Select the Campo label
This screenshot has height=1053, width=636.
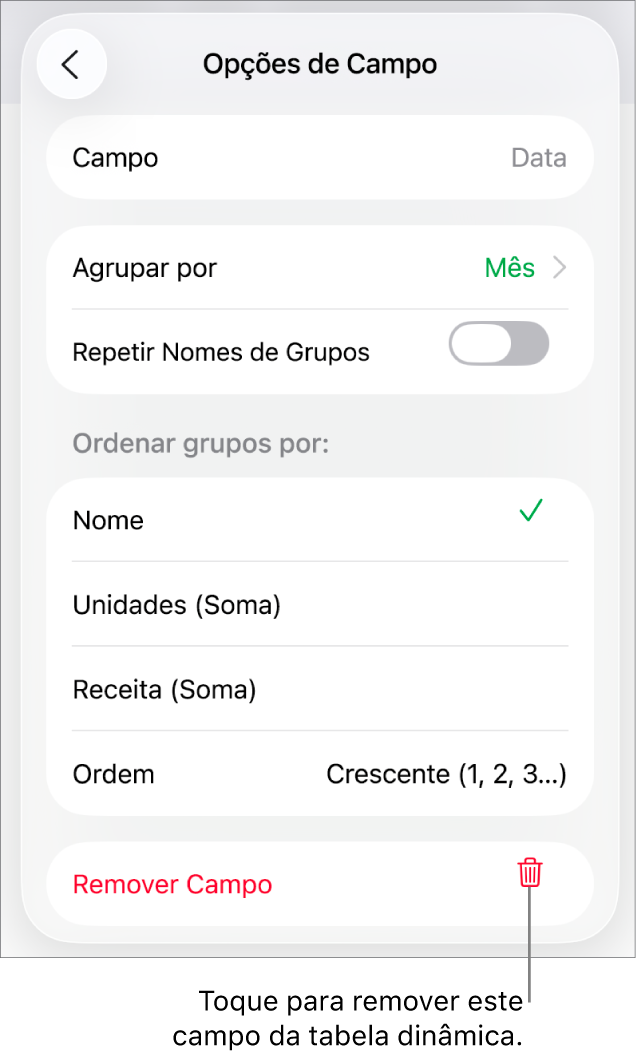pyautogui.click(x=114, y=157)
